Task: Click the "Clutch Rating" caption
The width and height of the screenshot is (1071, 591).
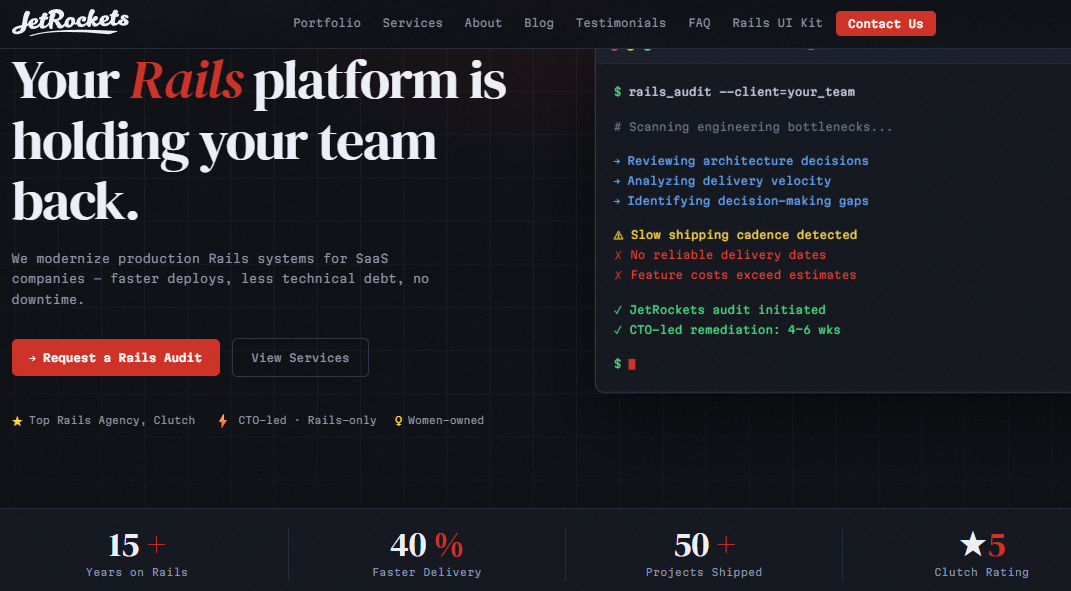Action: (982, 572)
